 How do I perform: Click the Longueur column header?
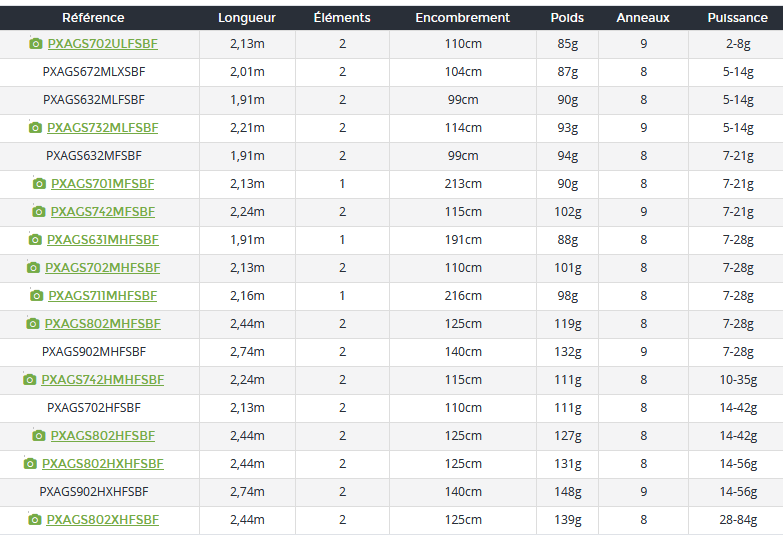coord(247,18)
